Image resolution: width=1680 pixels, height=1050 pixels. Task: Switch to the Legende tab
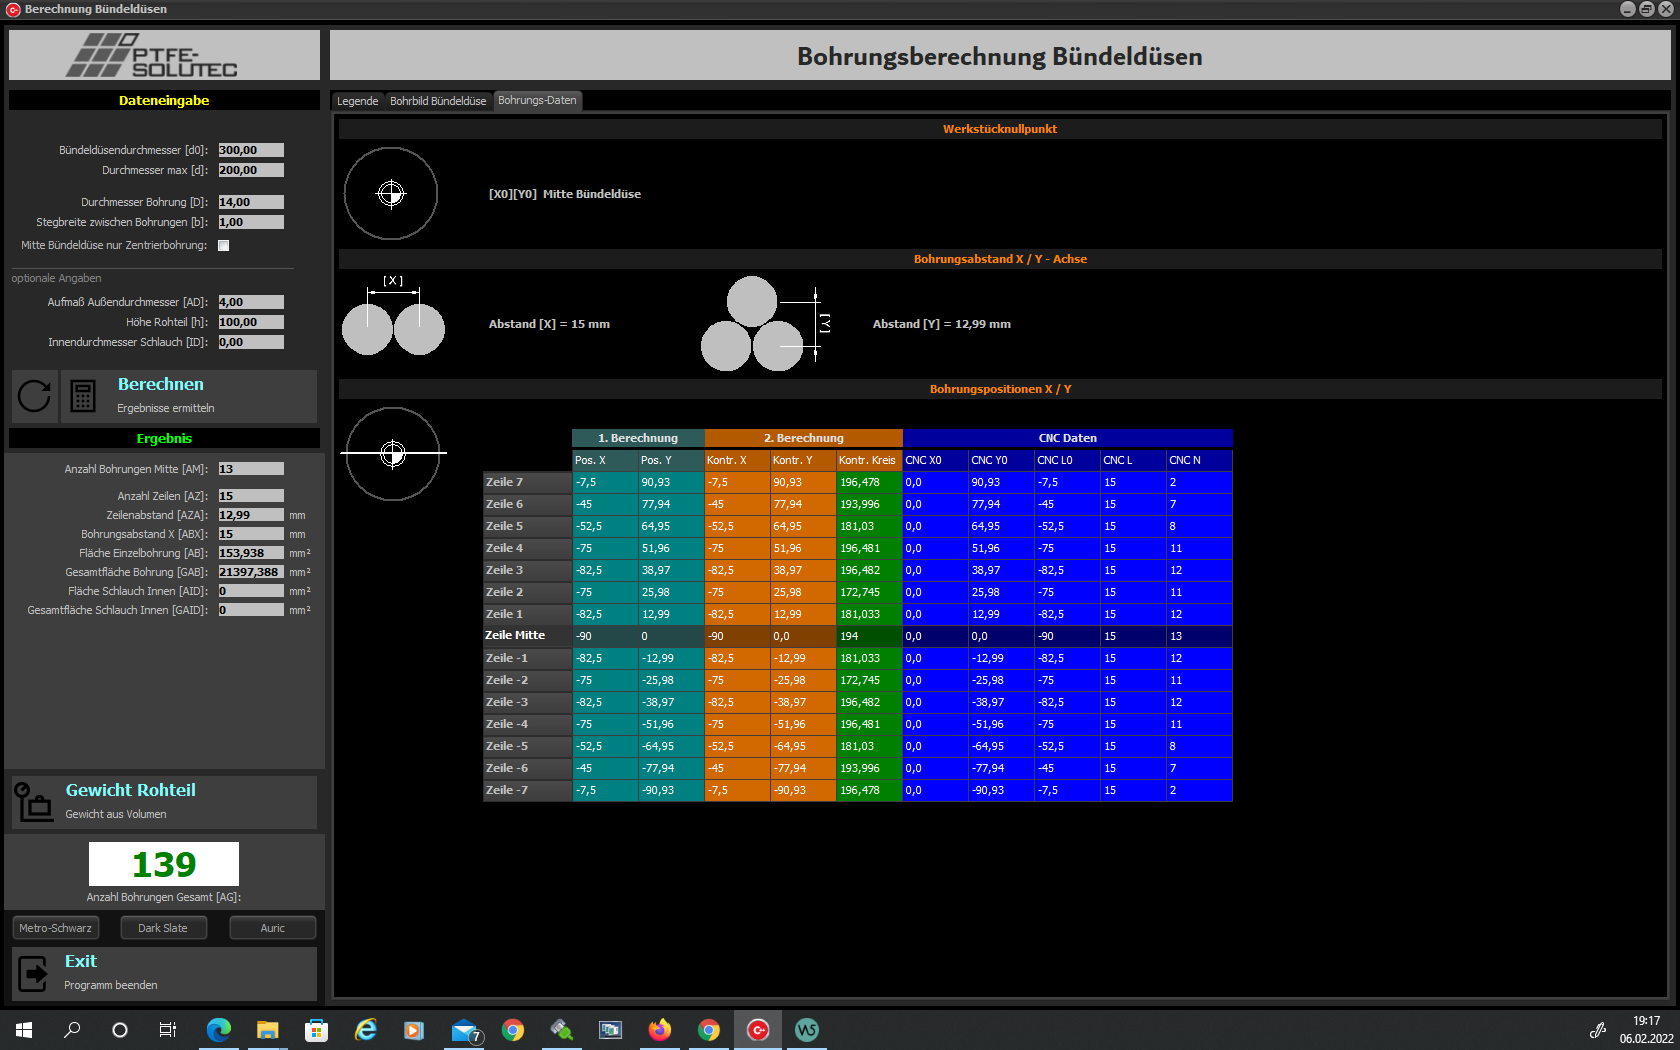(357, 101)
